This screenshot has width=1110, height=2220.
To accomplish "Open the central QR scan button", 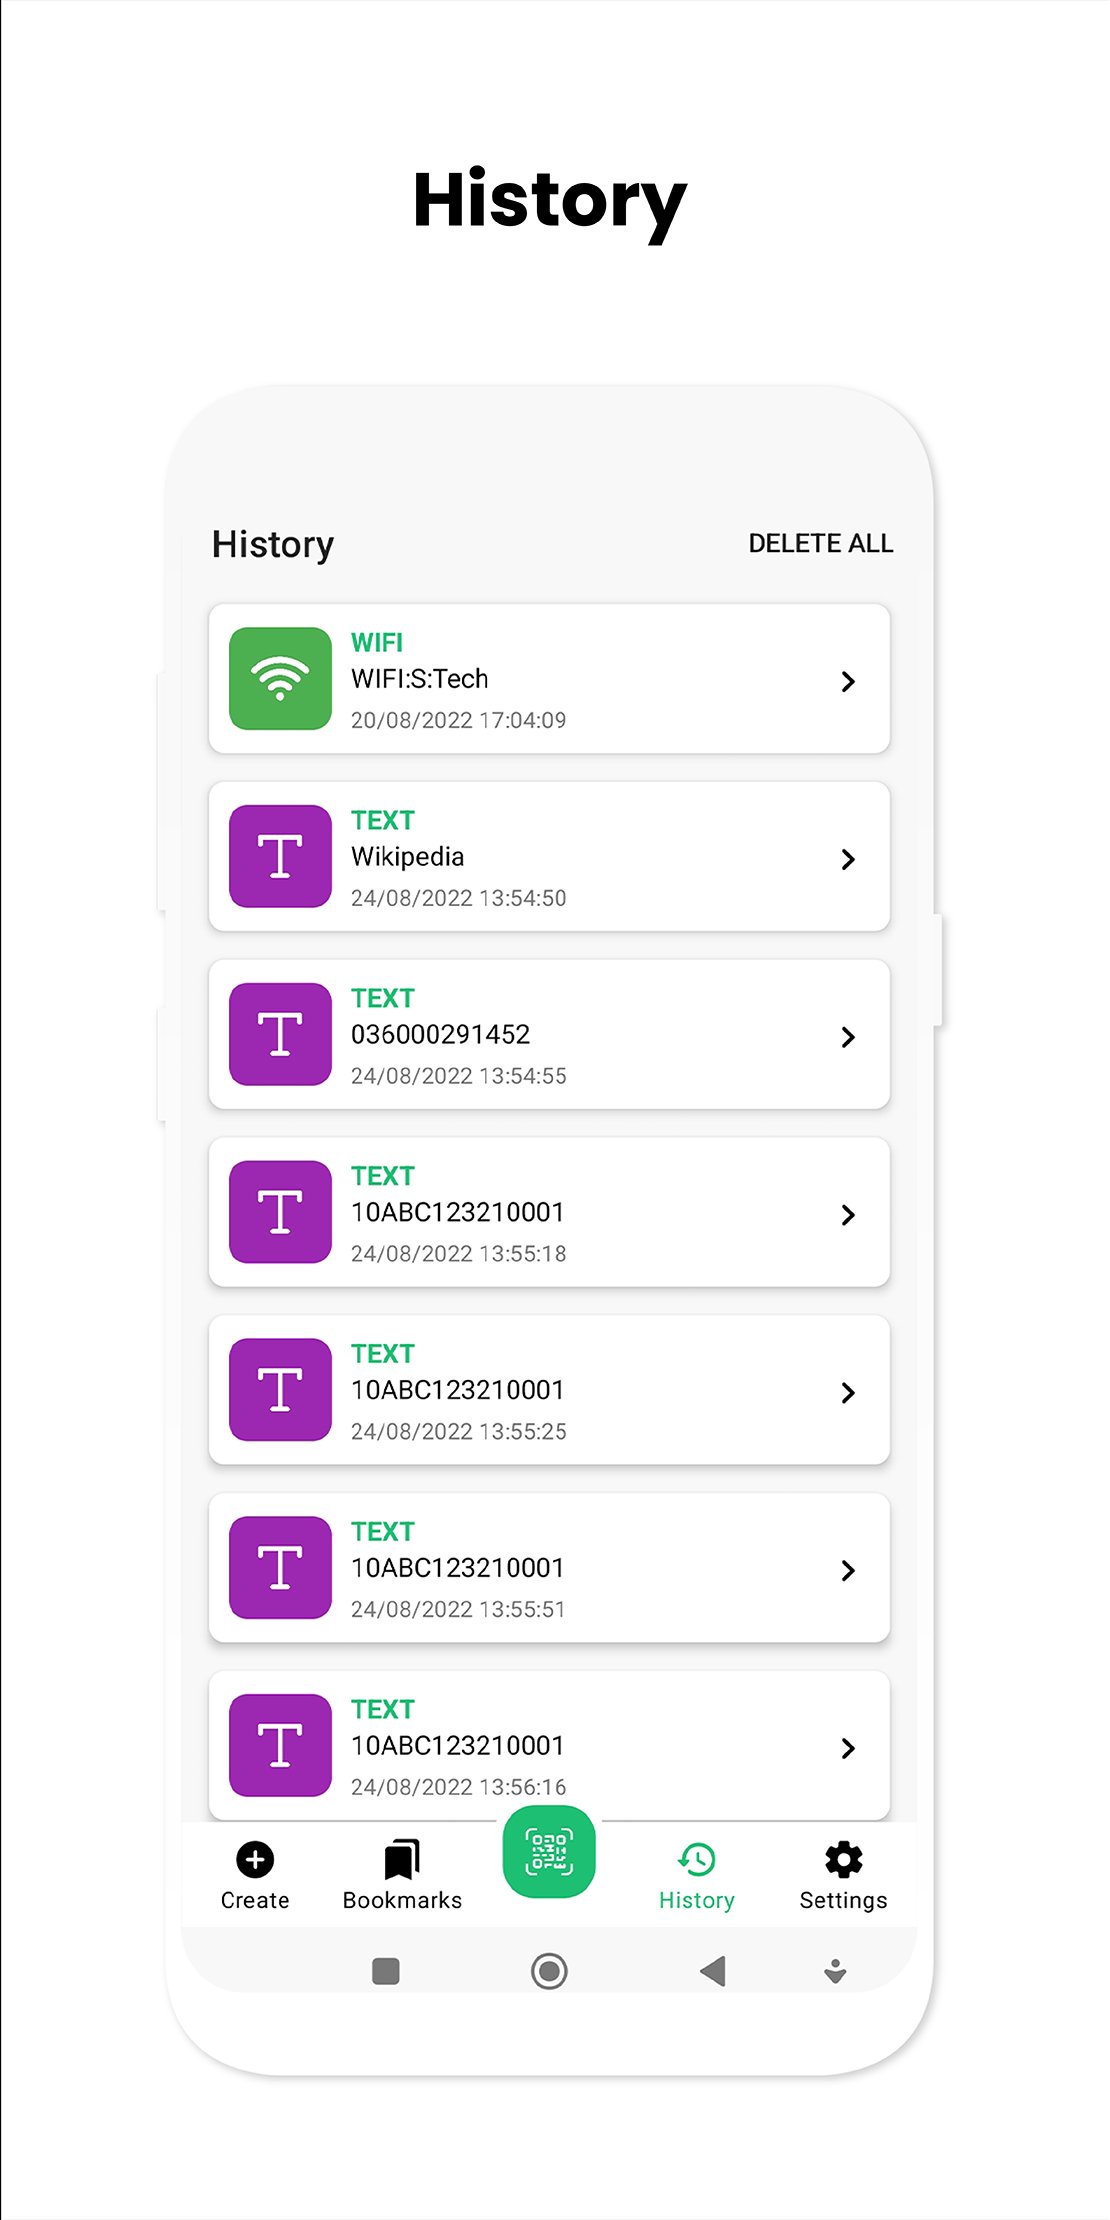I will click(549, 1852).
